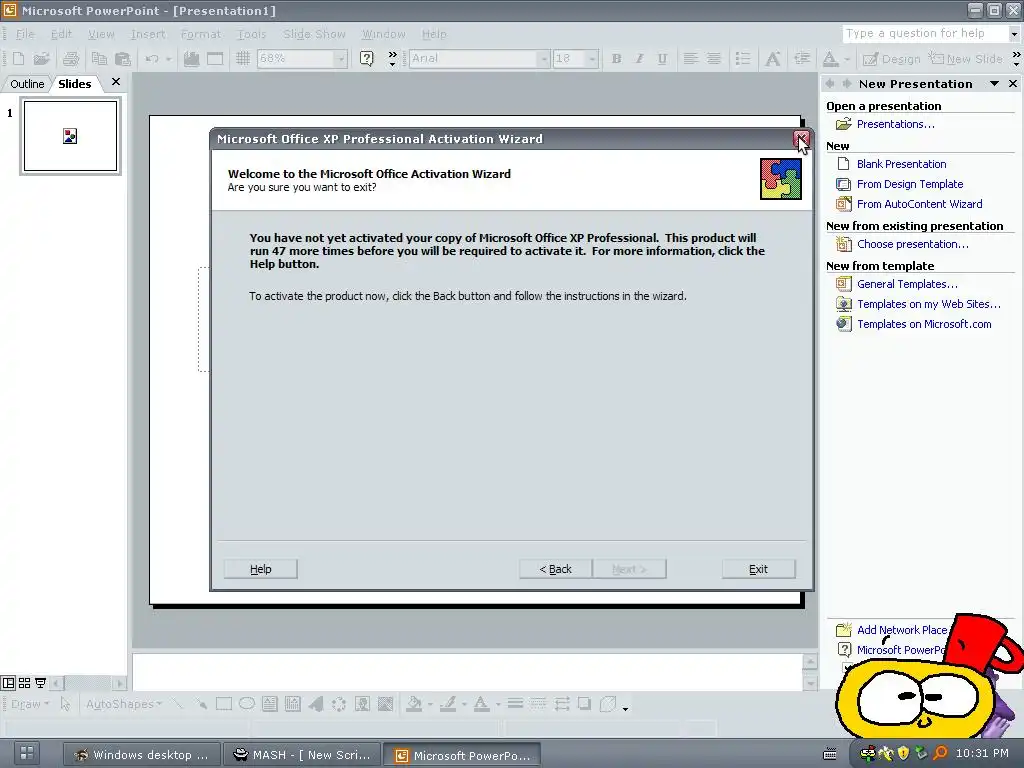Viewport: 1024px width, 768px height.
Task: Switch to the Slides tab
Action: coord(74,84)
